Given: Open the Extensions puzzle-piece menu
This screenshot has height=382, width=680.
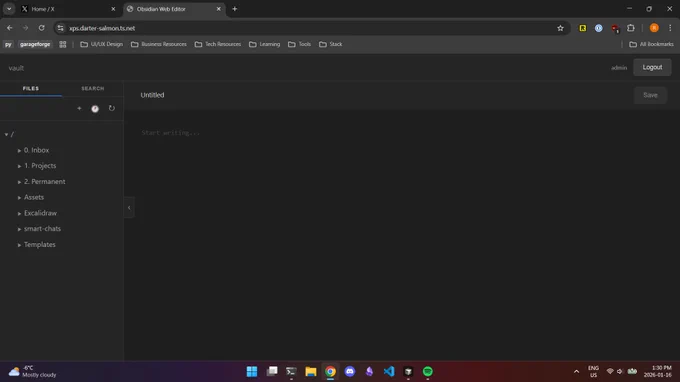Looking at the screenshot, I should click(631, 28).
